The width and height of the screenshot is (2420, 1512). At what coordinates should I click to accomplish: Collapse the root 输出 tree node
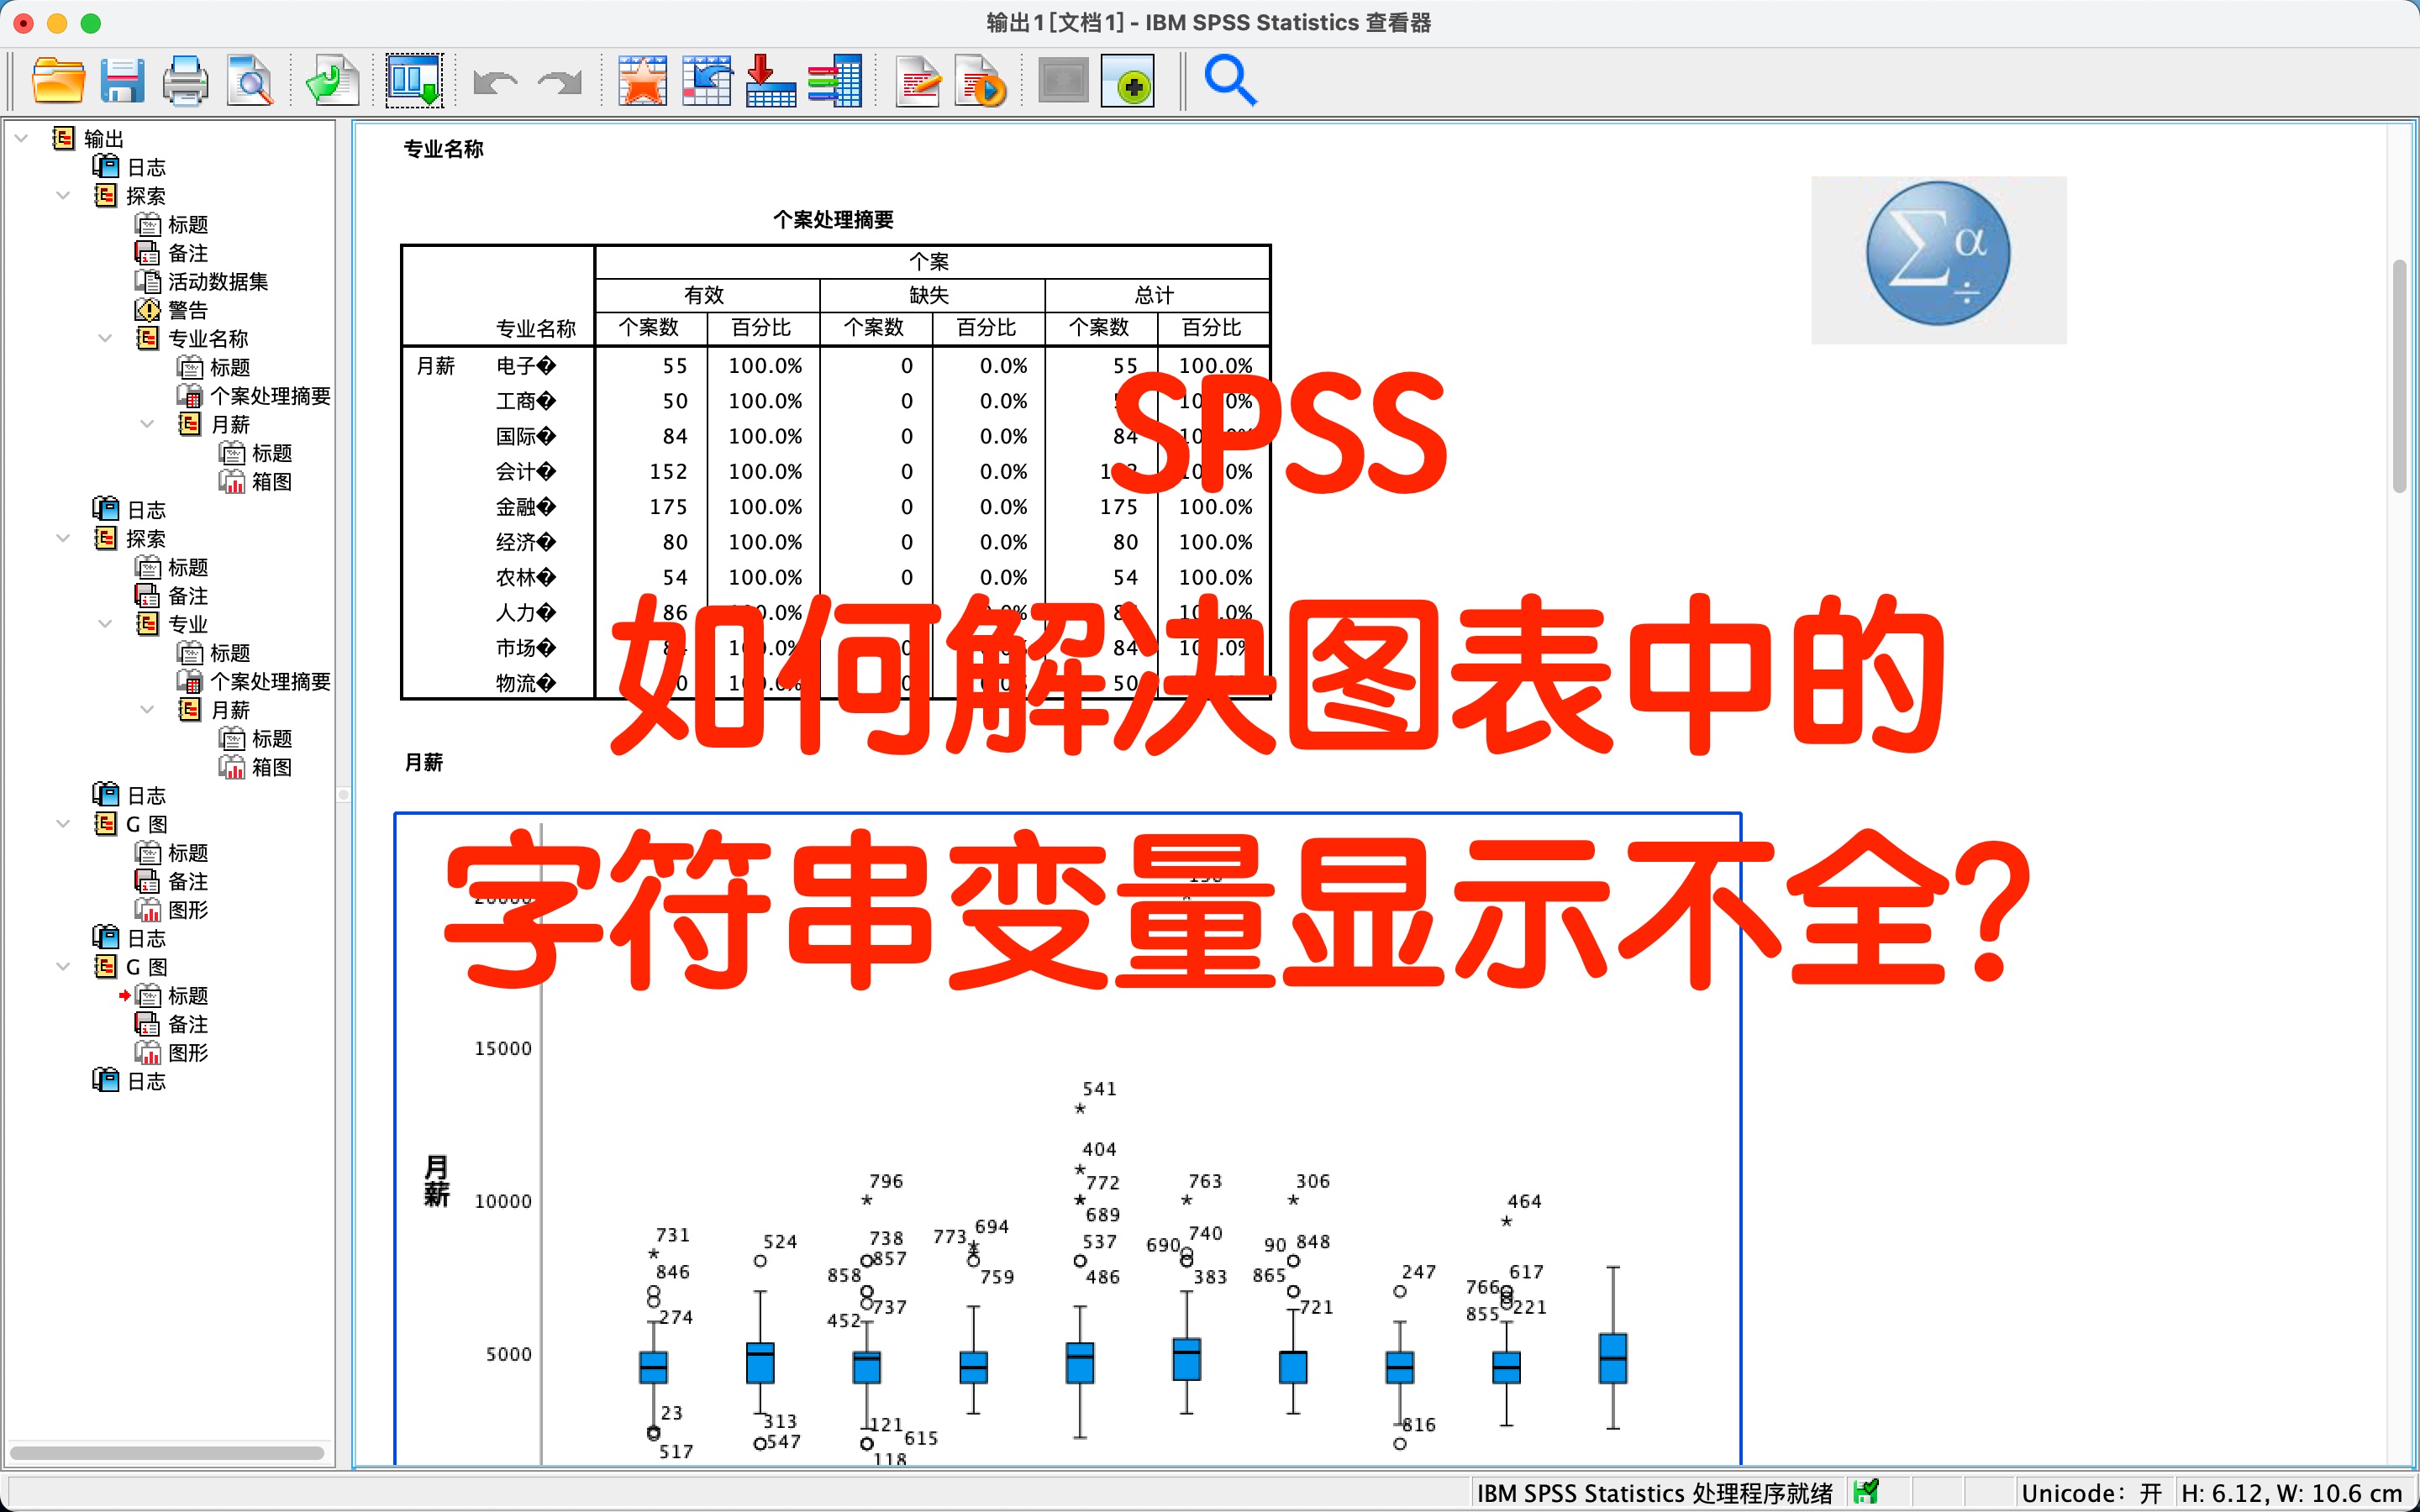point(22,138)
